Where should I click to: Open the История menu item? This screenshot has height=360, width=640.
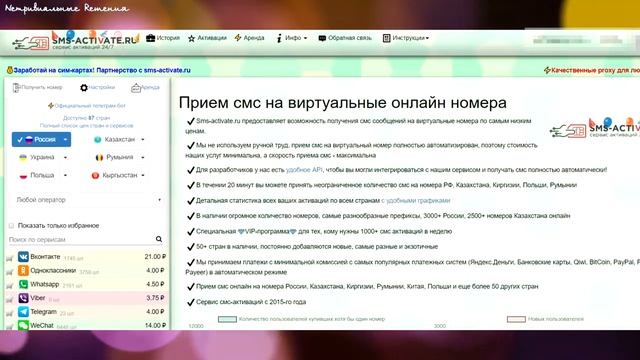(163, 38)
